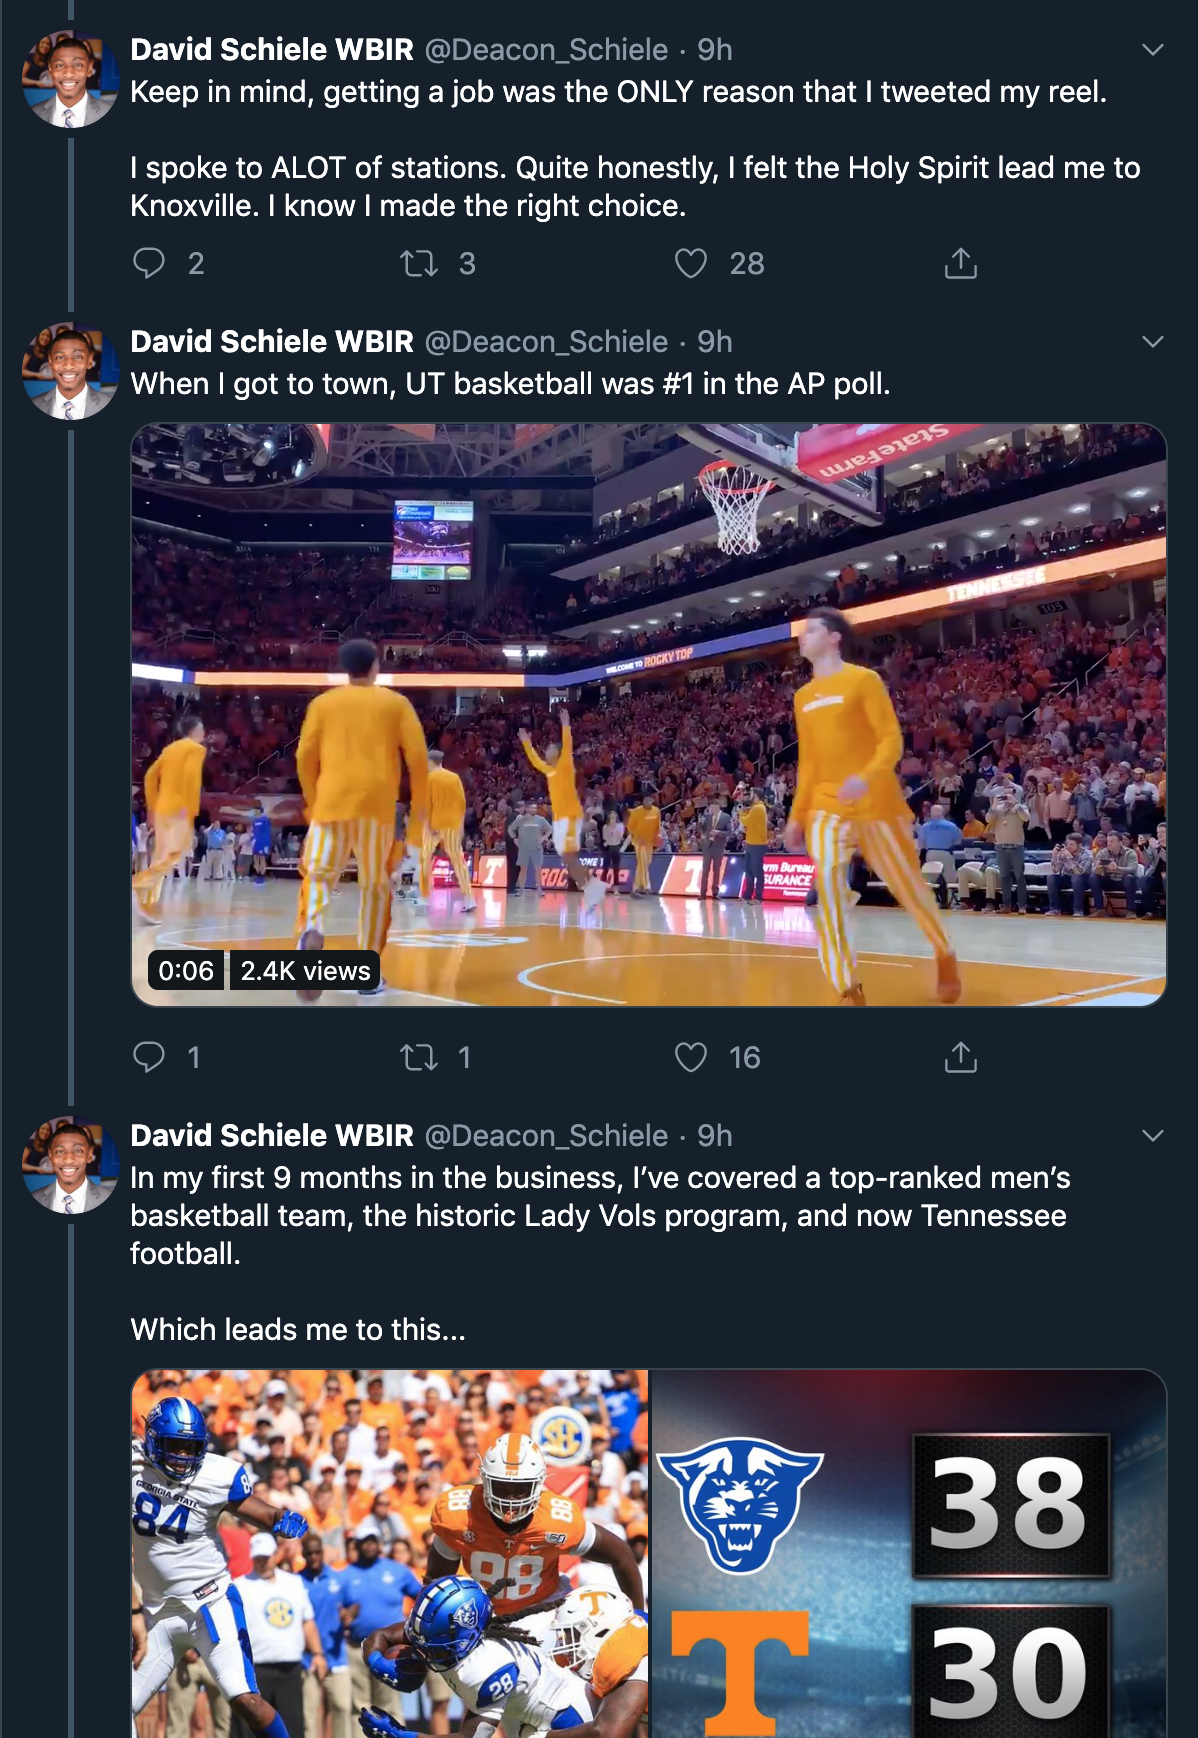Reply to the UT basketball tweet

149,1057
